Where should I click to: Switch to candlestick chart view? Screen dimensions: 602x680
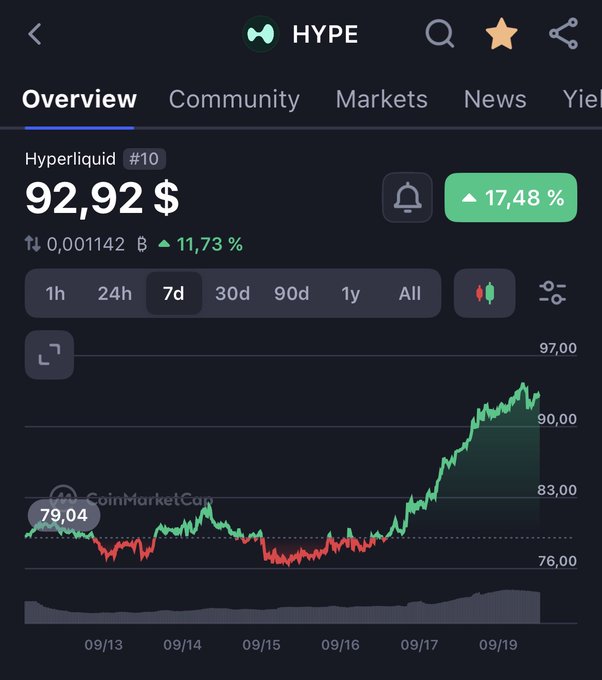point(484,294)
